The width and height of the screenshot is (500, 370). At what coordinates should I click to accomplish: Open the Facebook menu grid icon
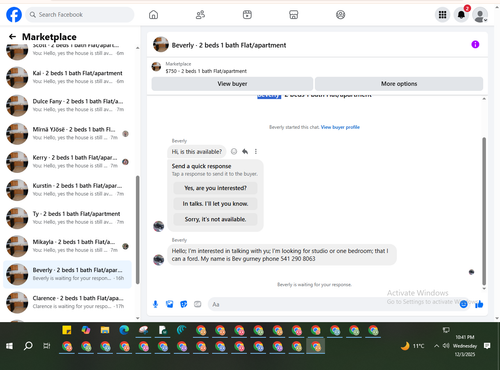[442, 15]
